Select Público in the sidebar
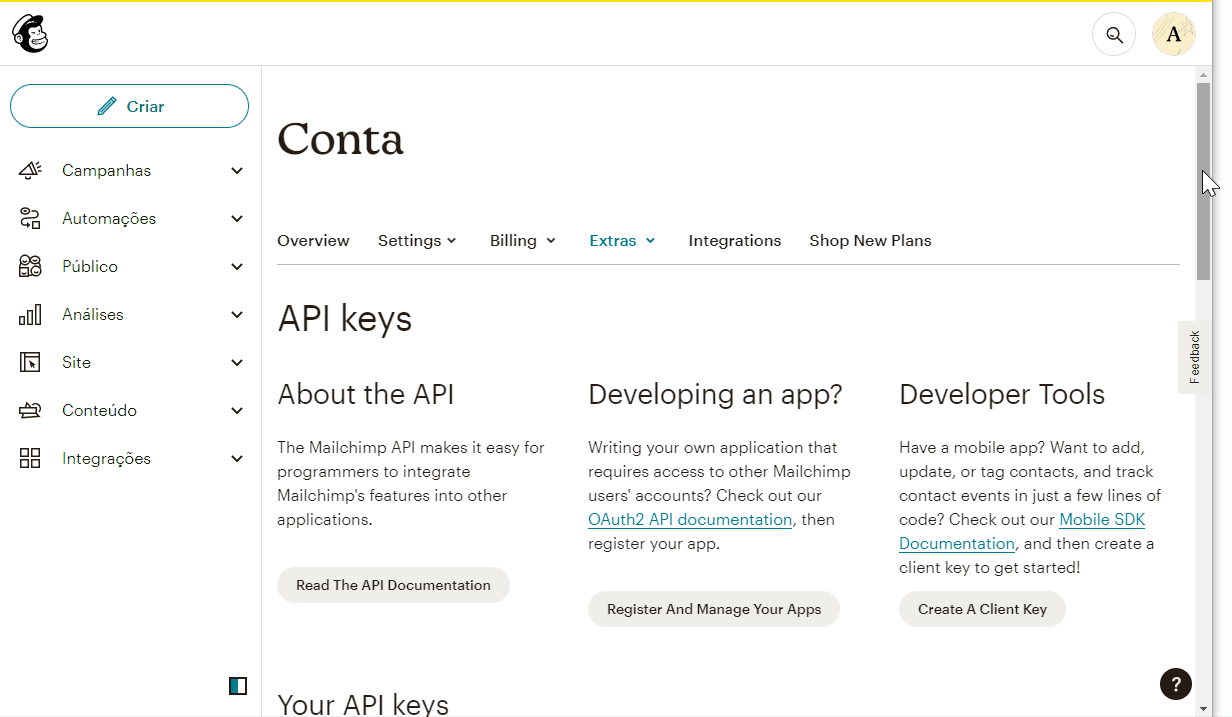Image resolution: width=1232 pixels, height=717 pixels. coord(90,267)
